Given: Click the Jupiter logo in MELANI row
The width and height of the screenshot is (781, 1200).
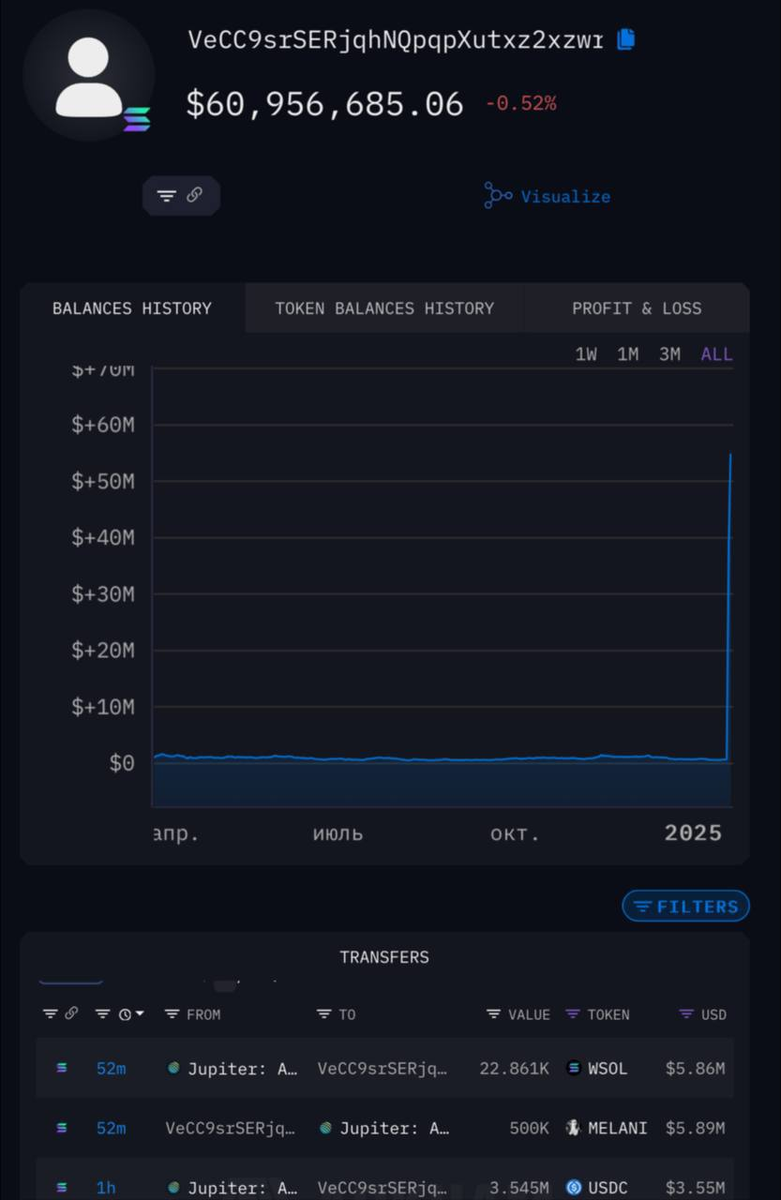Looking at the screenshot, I should [325, 1128].
